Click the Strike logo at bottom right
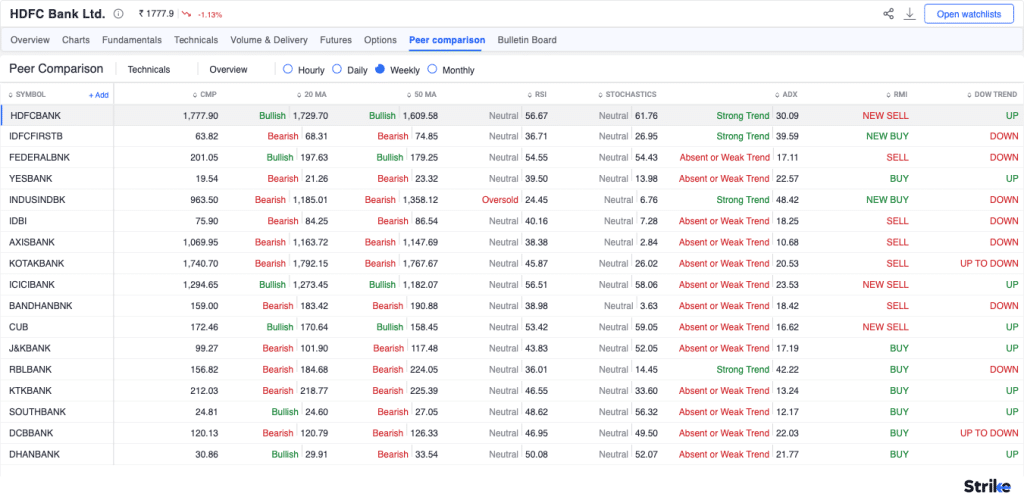This screenshot has height=503, width=1024. tap(987, 486)
